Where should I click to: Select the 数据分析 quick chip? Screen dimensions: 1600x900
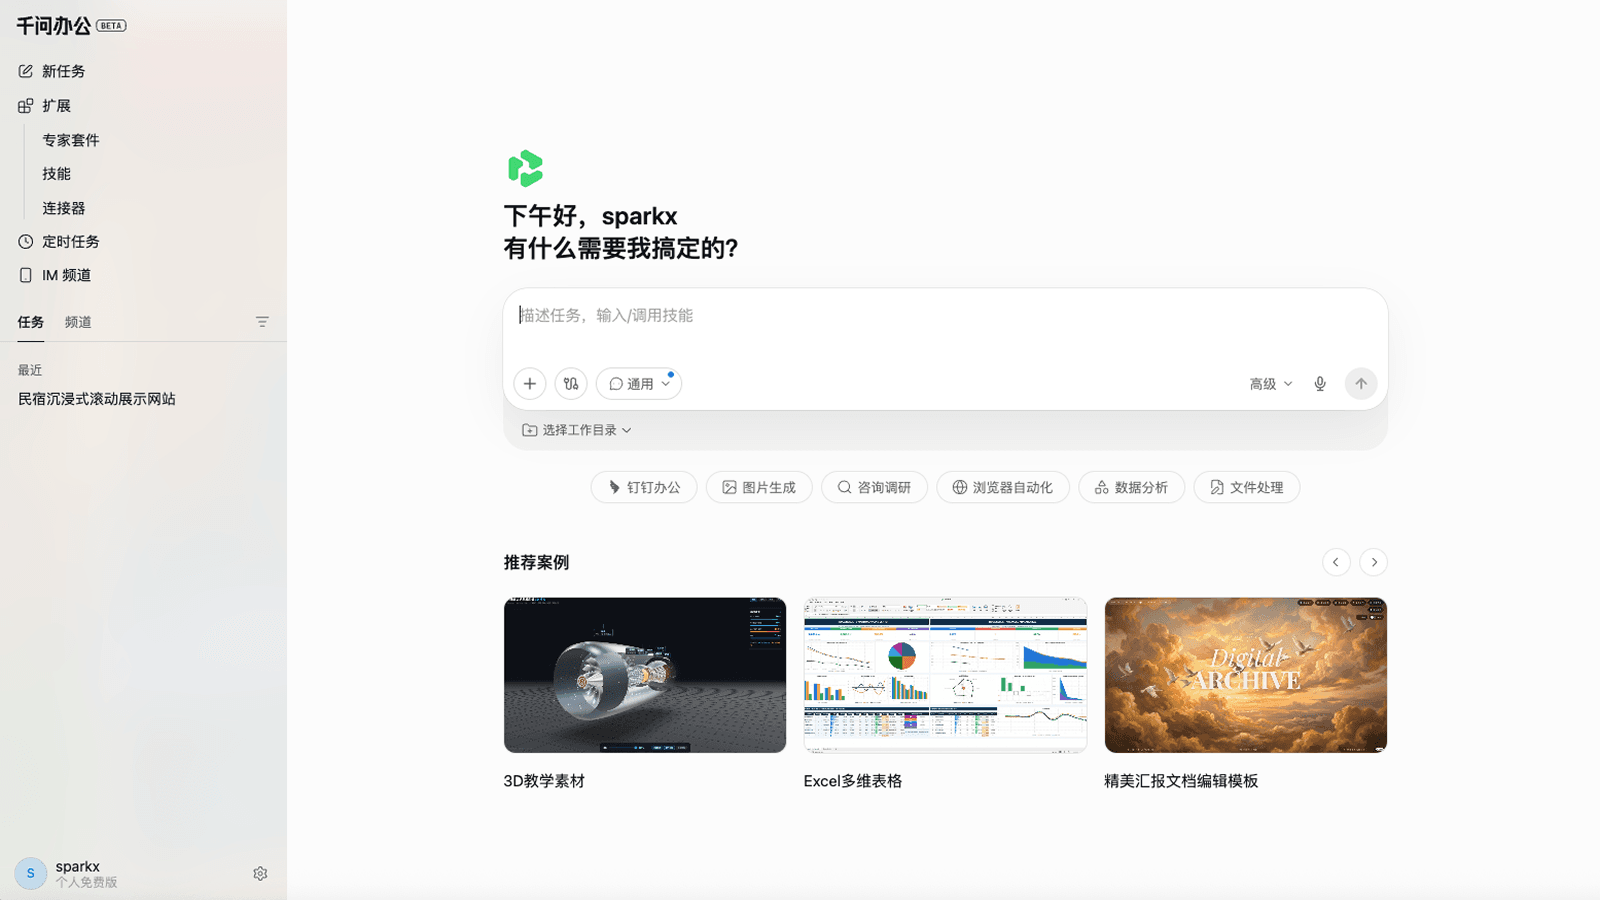pyautogui.click(x=1131, y=488)
